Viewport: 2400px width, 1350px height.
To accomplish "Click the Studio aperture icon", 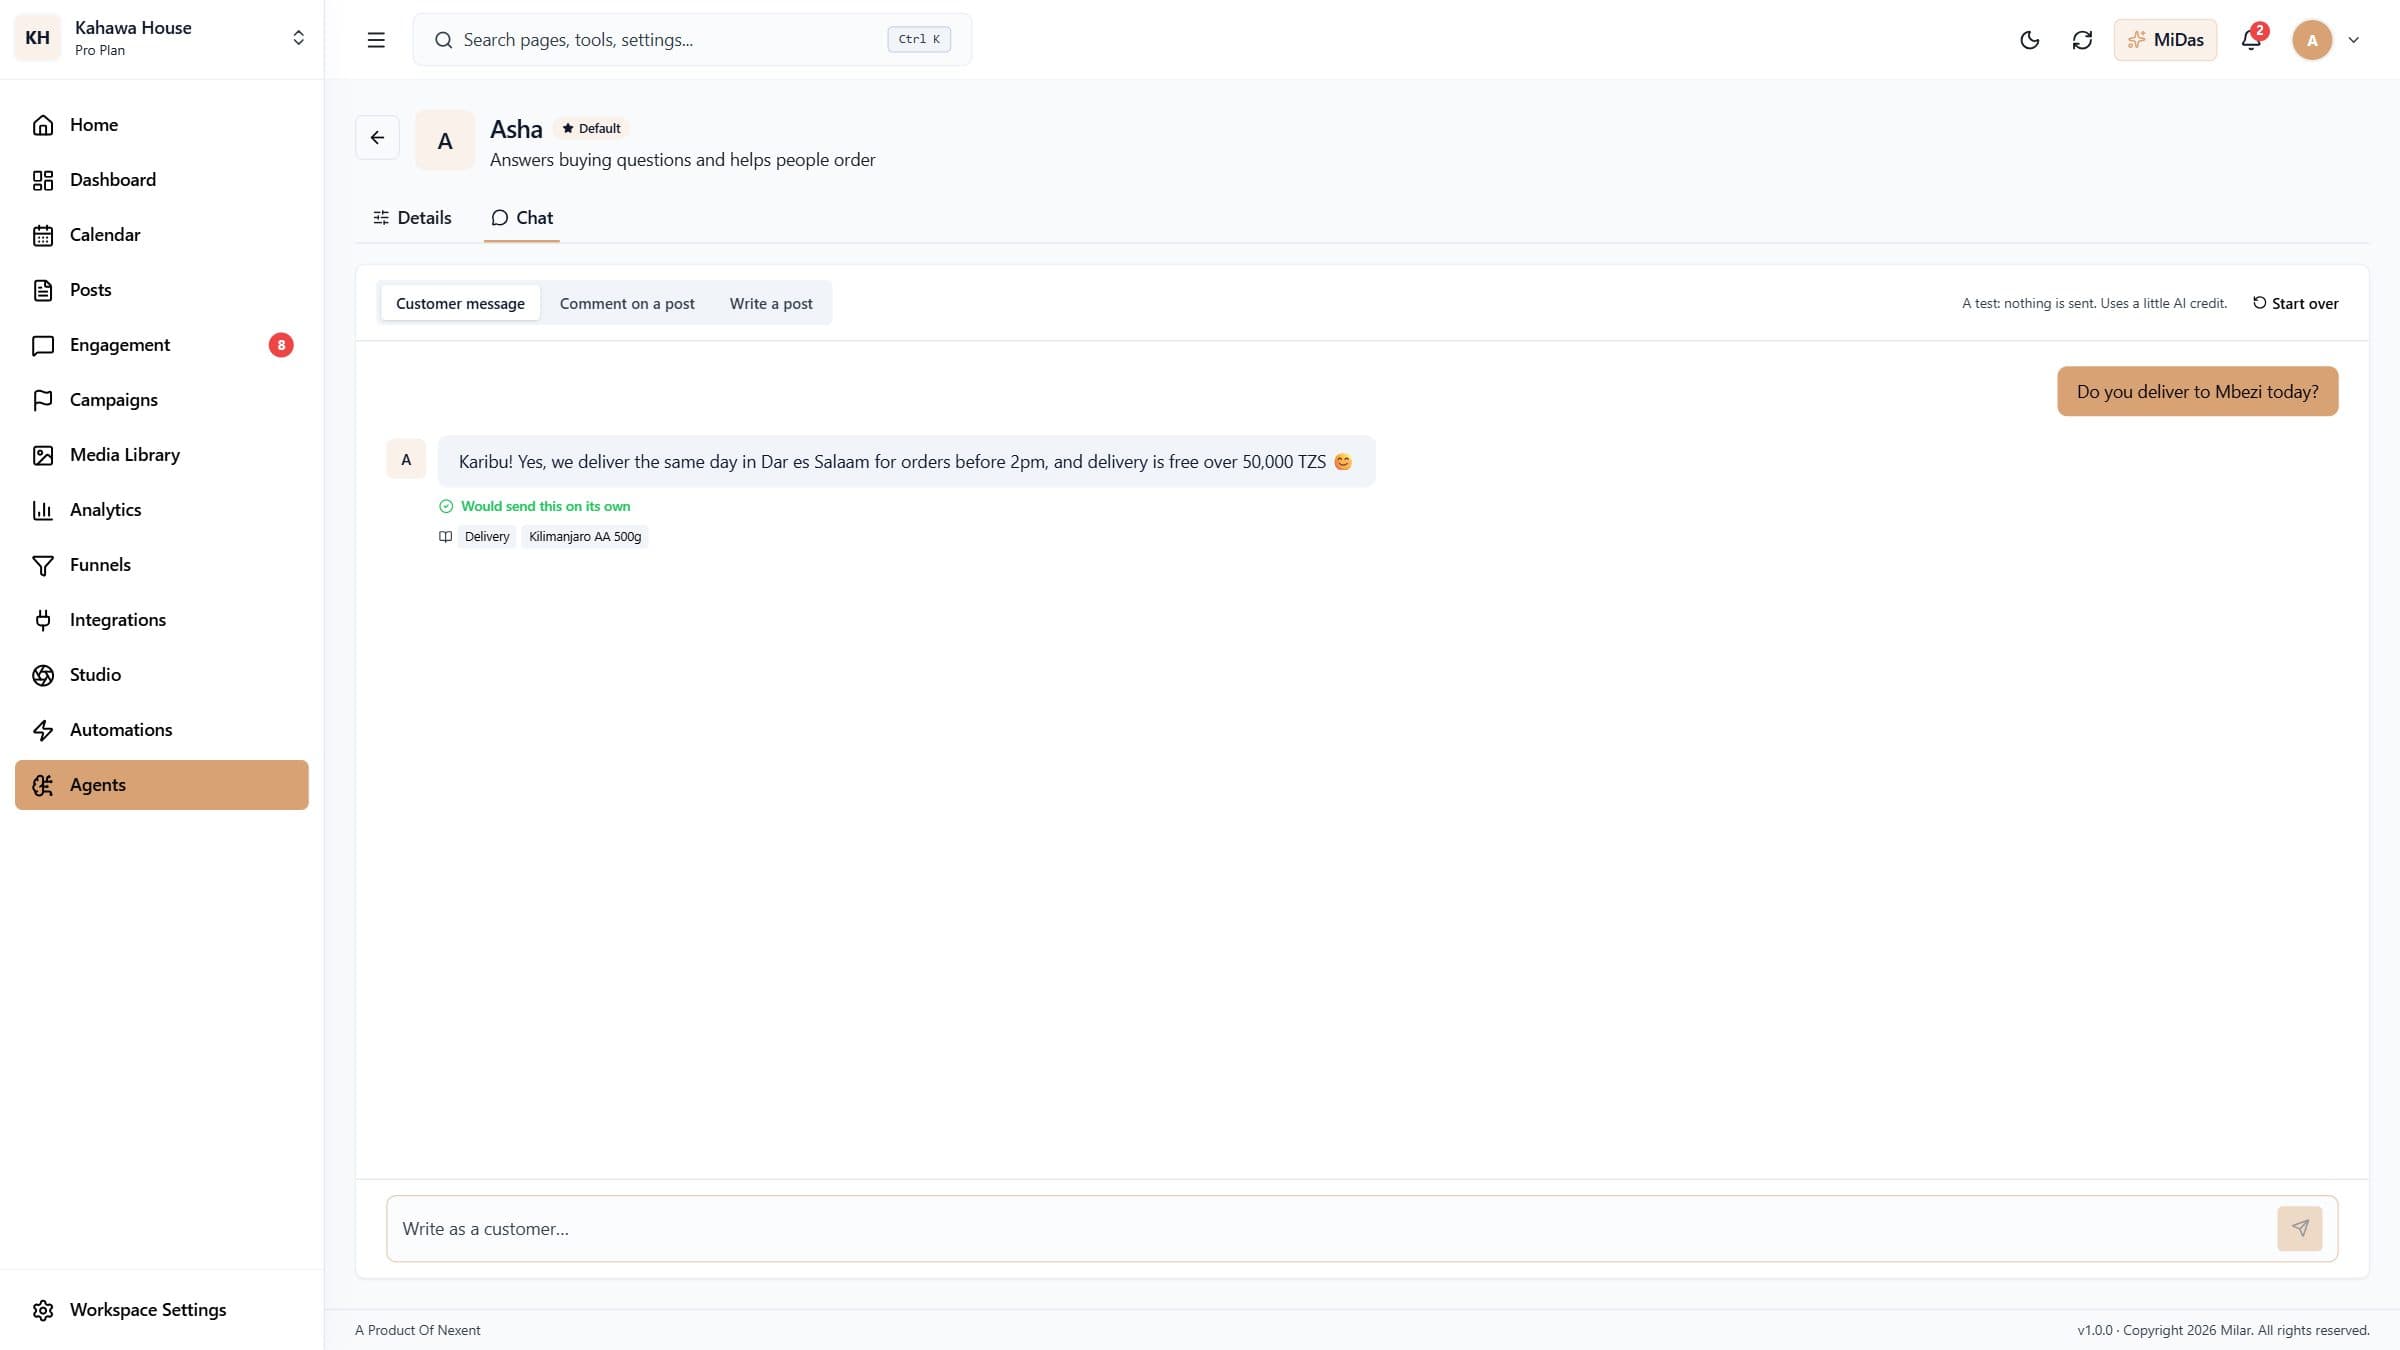I will (x=42, y=675).
